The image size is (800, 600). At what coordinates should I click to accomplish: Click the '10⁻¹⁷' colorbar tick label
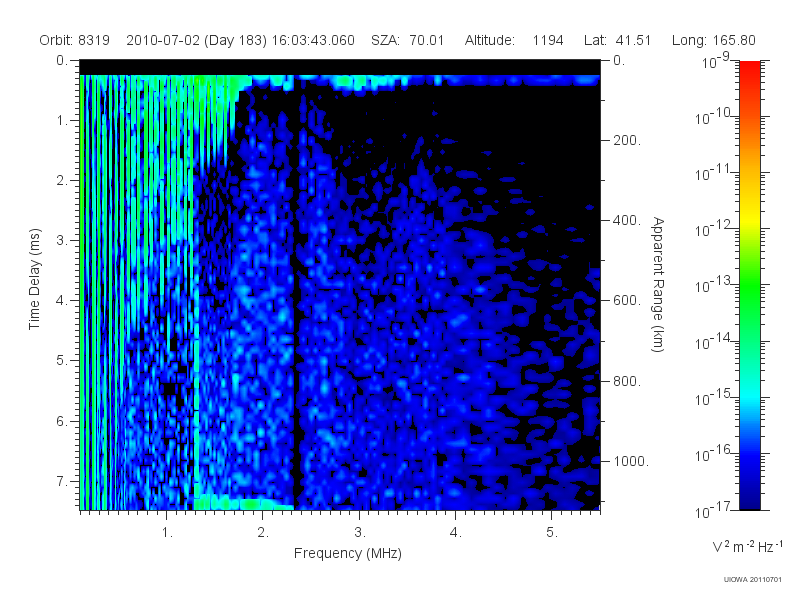(713, 510)
